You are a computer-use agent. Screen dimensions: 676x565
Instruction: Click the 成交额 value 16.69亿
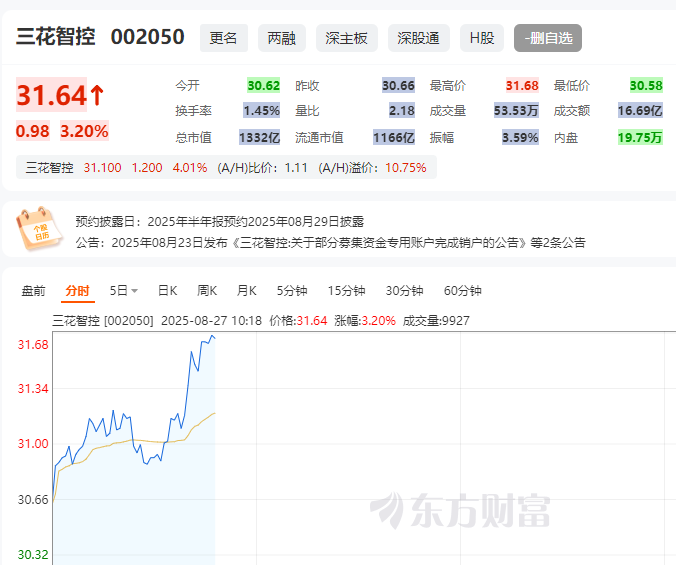click(x=640, y=111)
